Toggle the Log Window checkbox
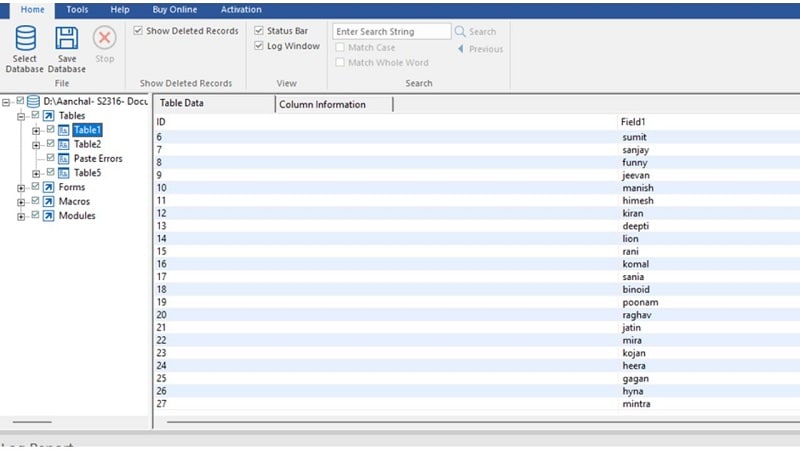 coord(259,46)
